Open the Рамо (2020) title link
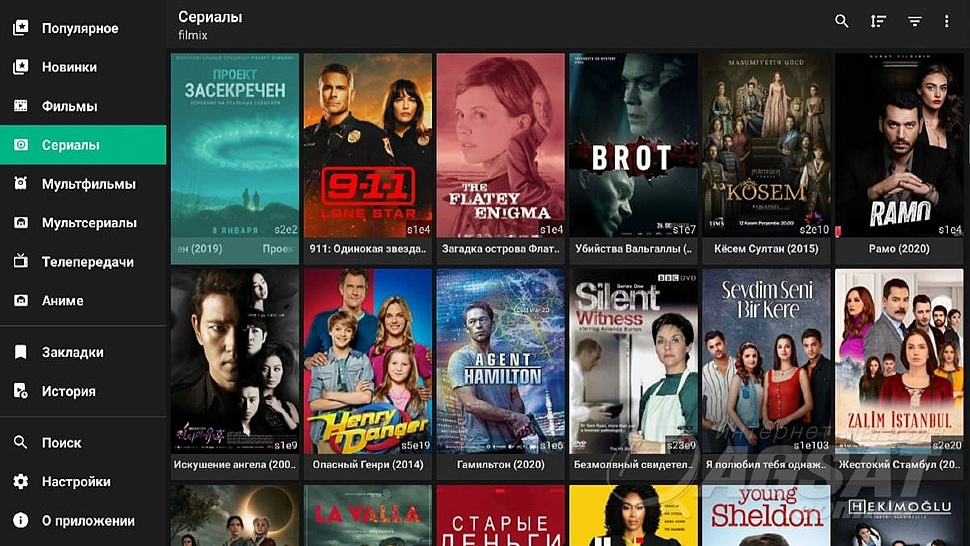The image size is (970, 546). pos(899,249)
